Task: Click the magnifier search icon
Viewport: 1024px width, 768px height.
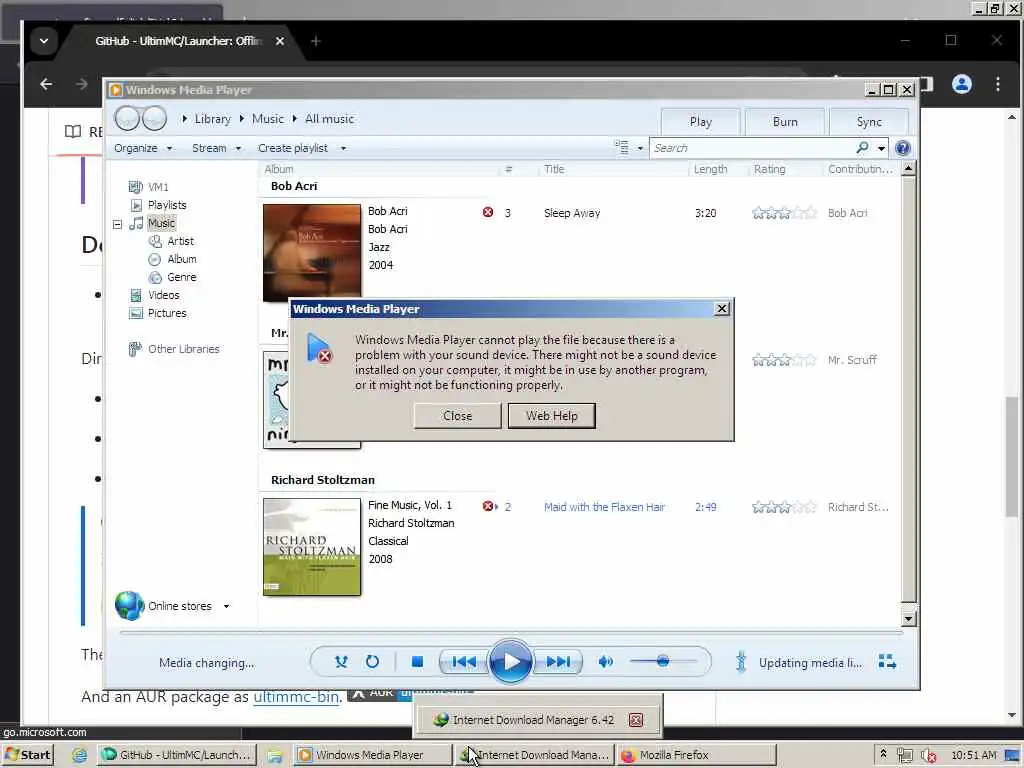Action: [x=862, y=148]
